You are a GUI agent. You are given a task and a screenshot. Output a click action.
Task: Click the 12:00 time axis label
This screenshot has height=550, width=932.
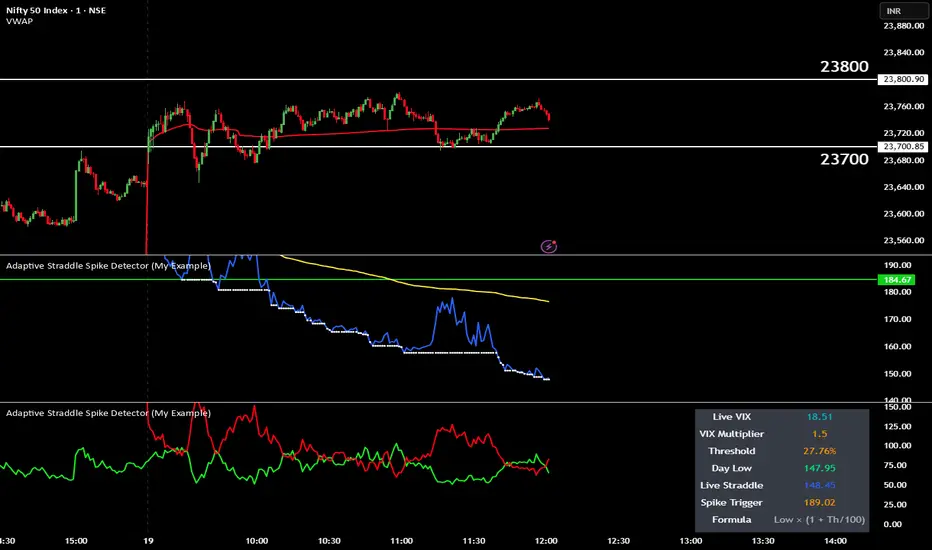pyautogui.click(x=546, y=540)
